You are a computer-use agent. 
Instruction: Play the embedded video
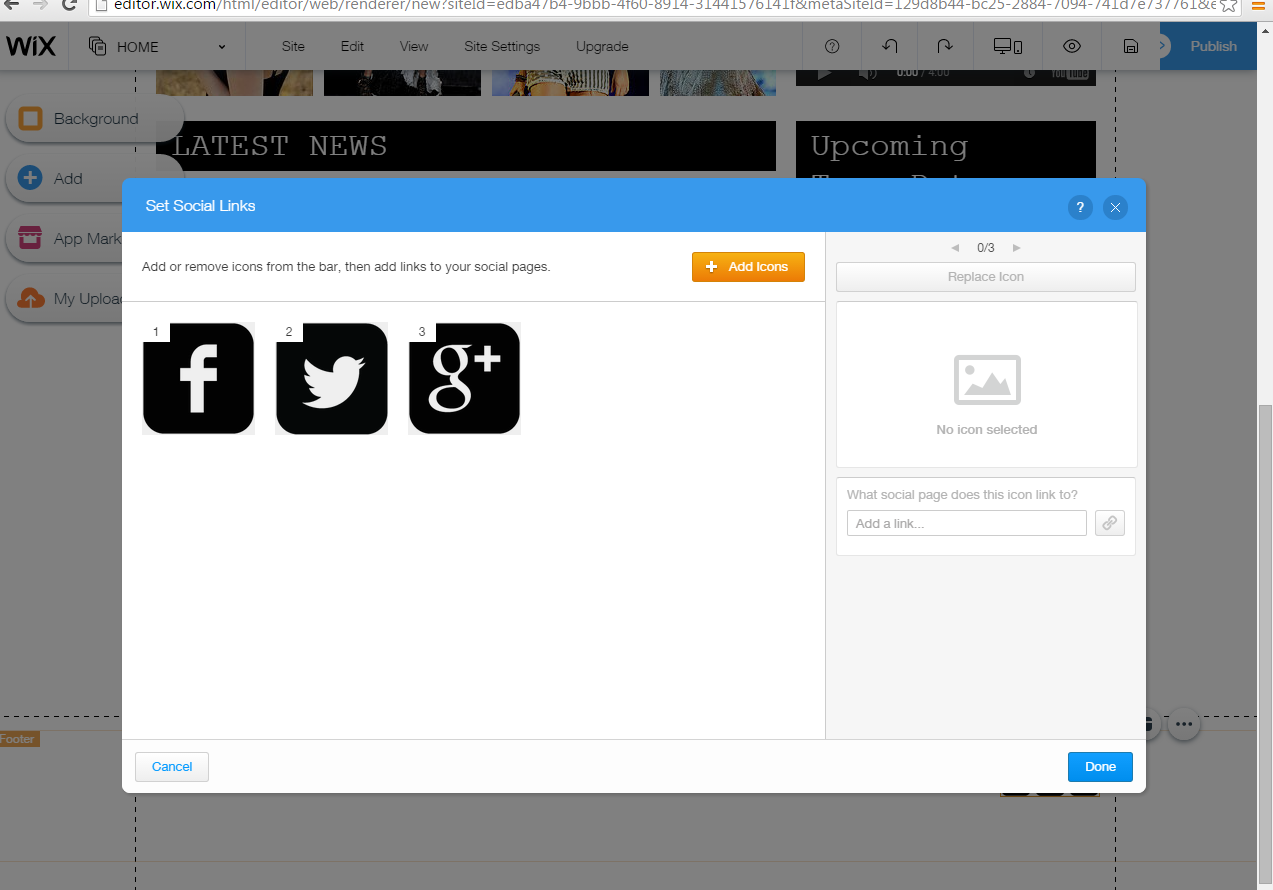pos(824,73)
